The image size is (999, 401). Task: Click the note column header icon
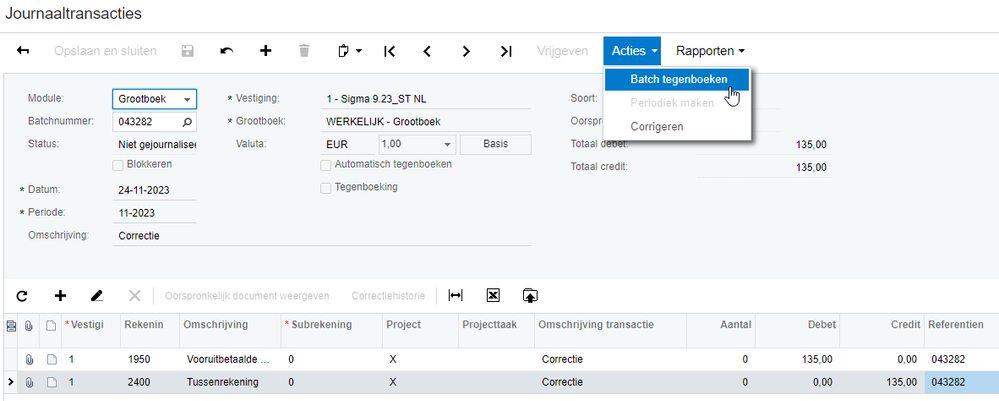point(52,325)
